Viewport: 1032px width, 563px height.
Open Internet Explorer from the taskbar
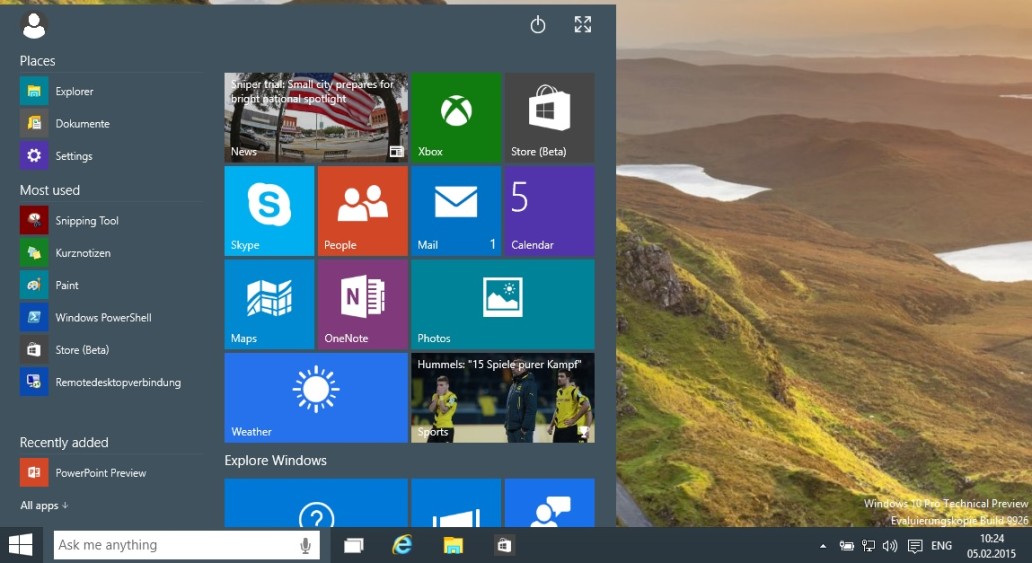[x=403, y=545]
